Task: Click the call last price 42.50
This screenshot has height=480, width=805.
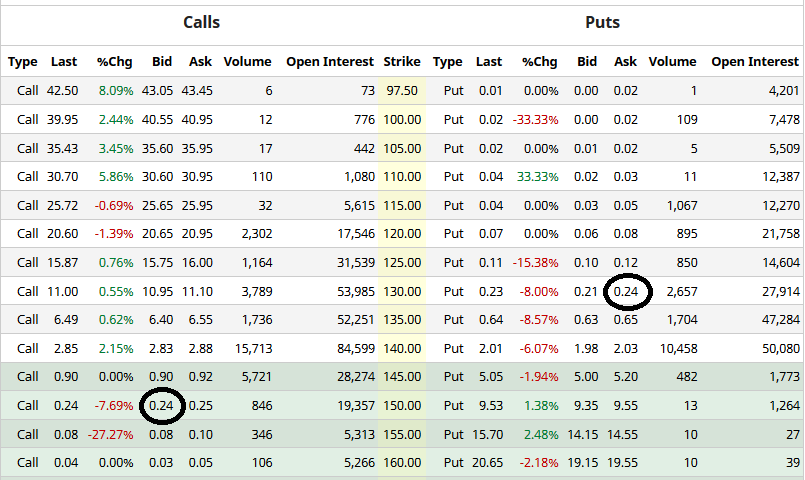Action: 62,91
